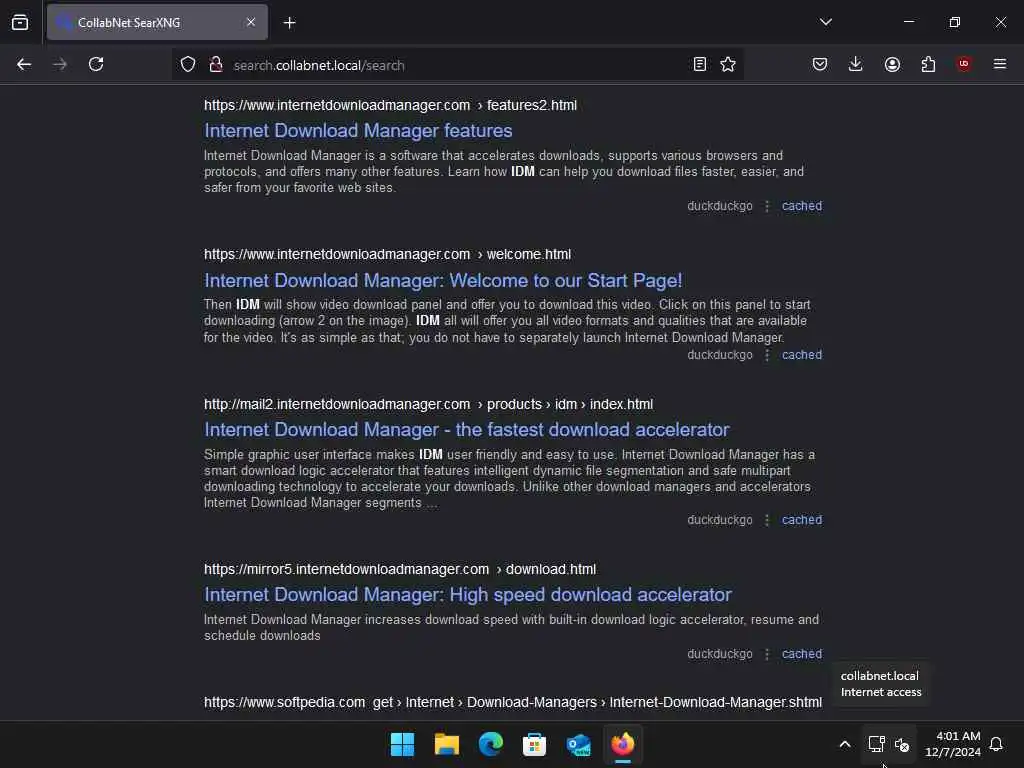This screenshot has width=1024, height=768.
Task: Open Firefox account menu
Action: pos(892,64)
